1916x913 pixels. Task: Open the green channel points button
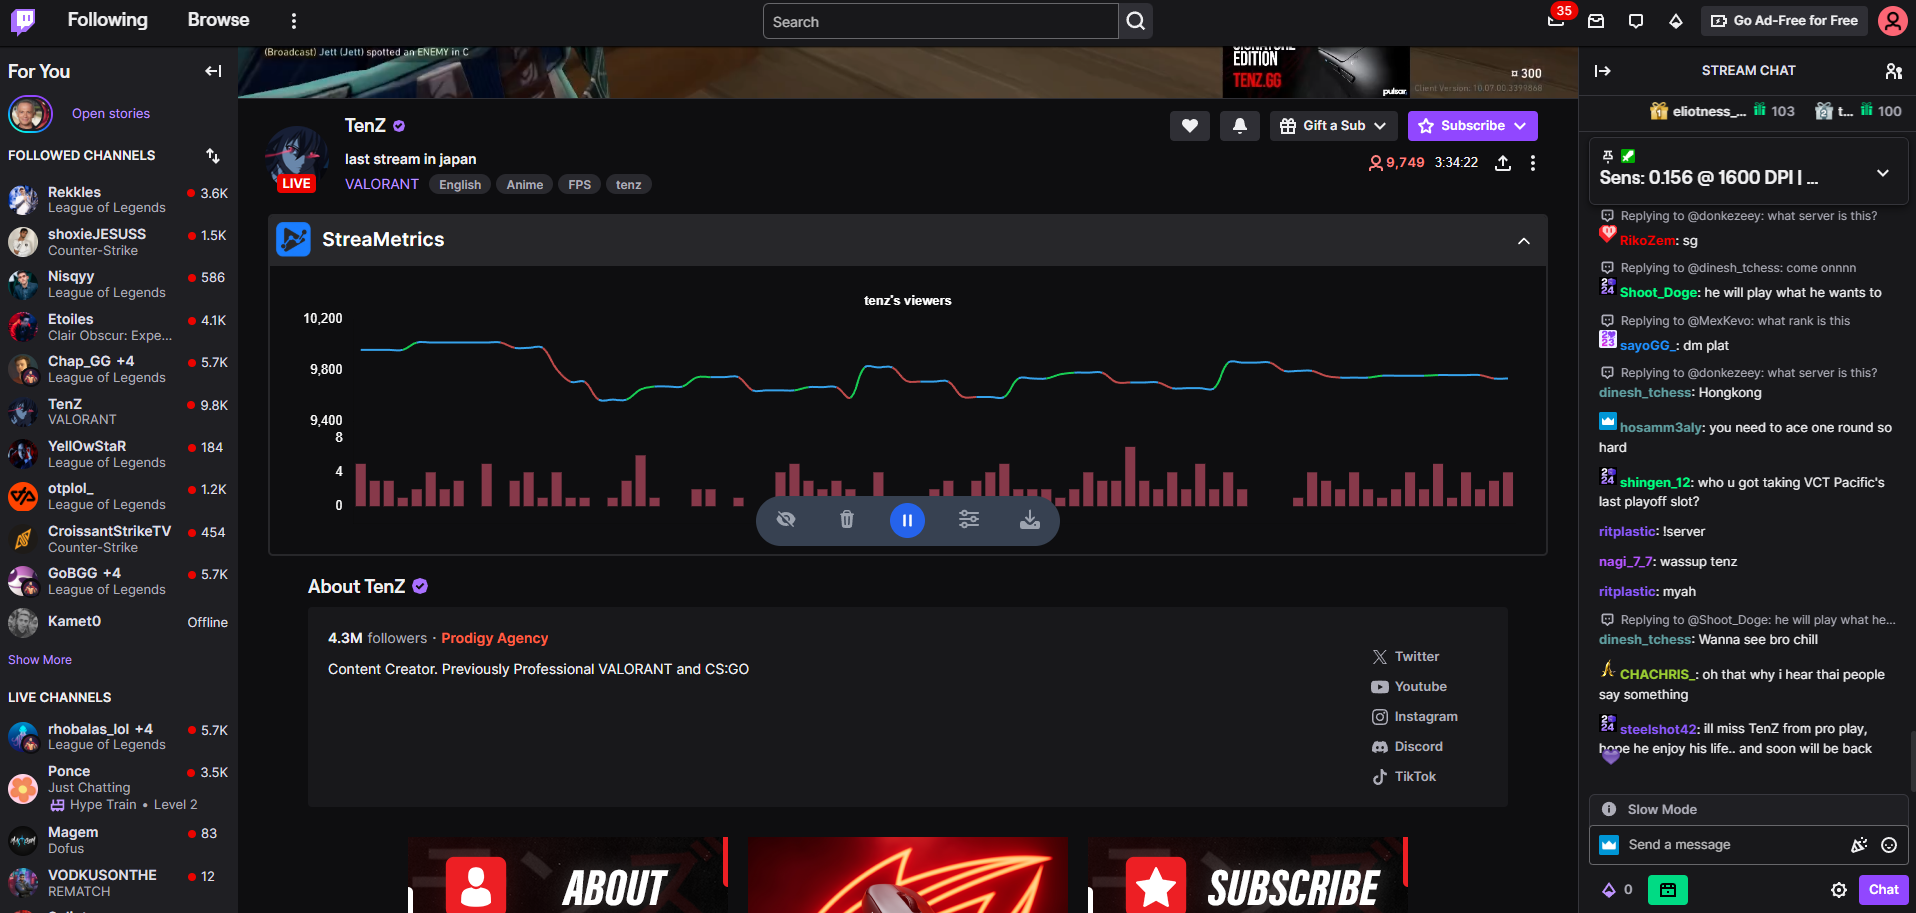point(1667,890)
